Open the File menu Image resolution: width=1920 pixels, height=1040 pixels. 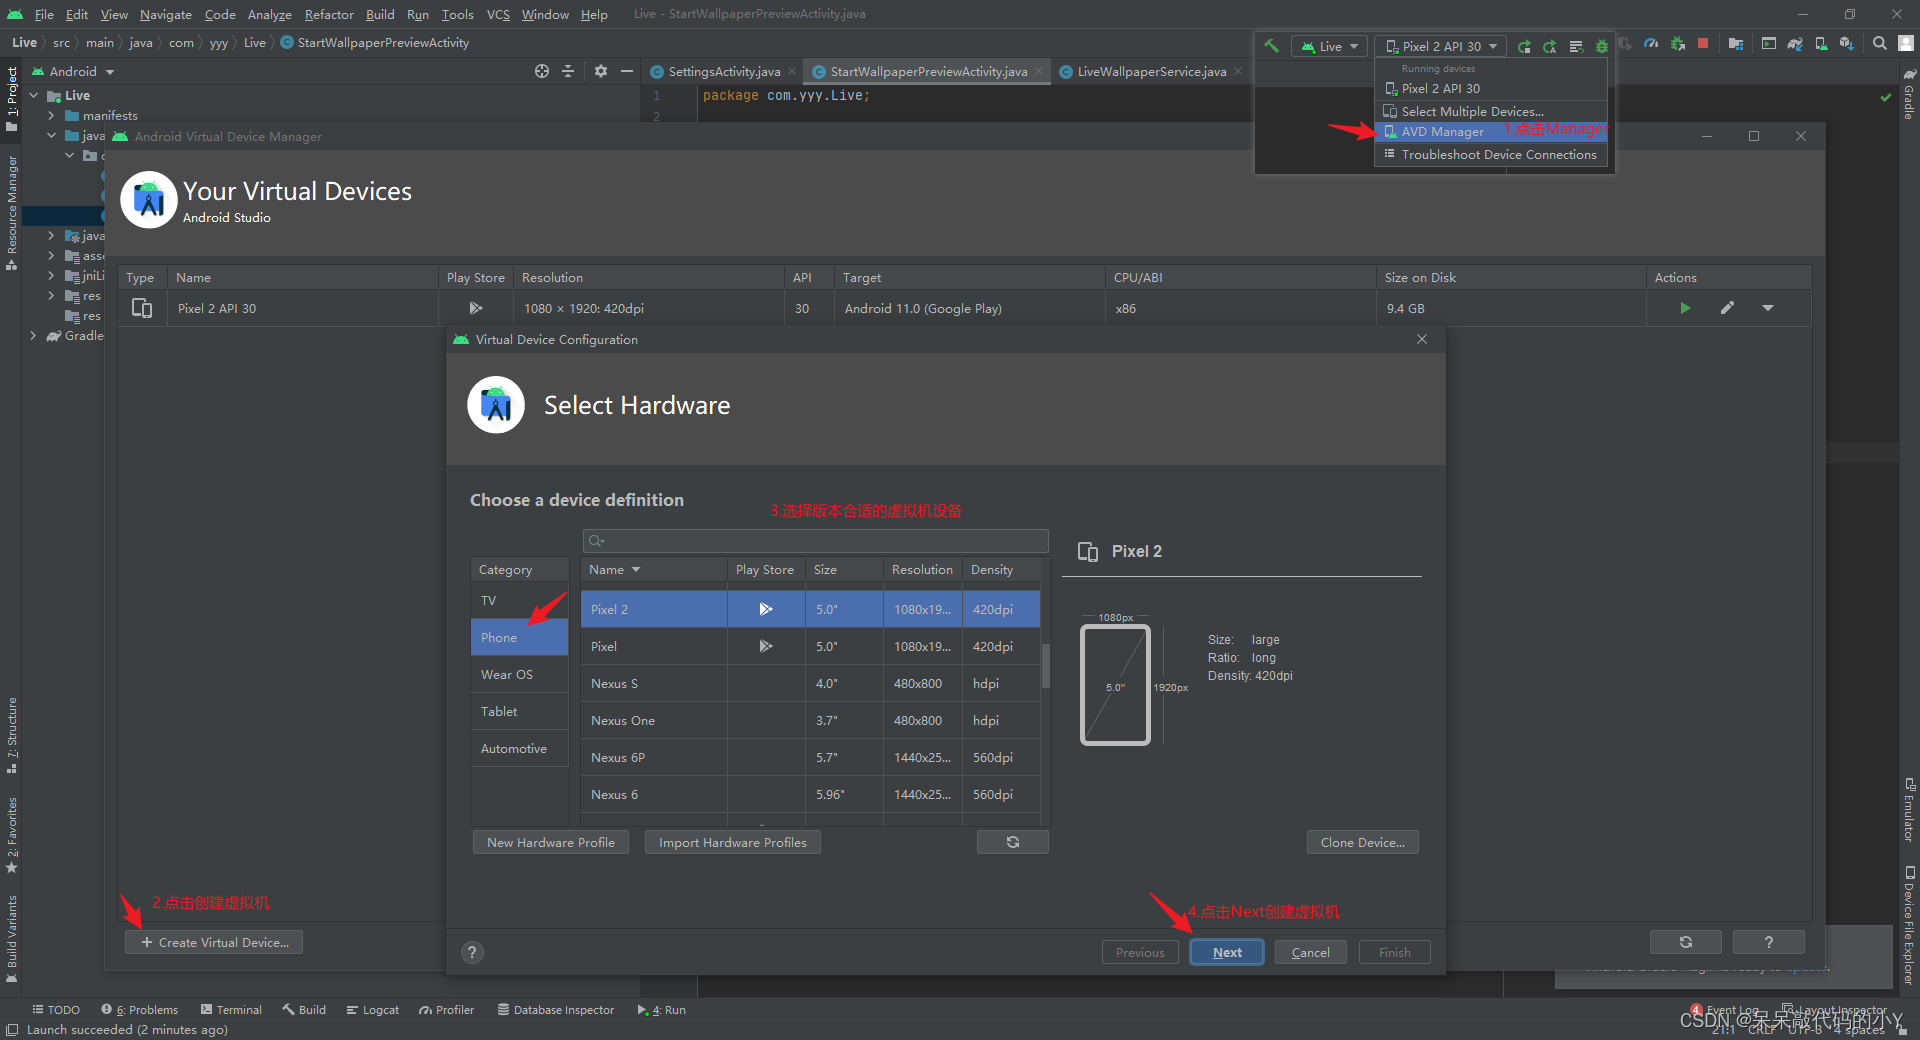[44, 14]
